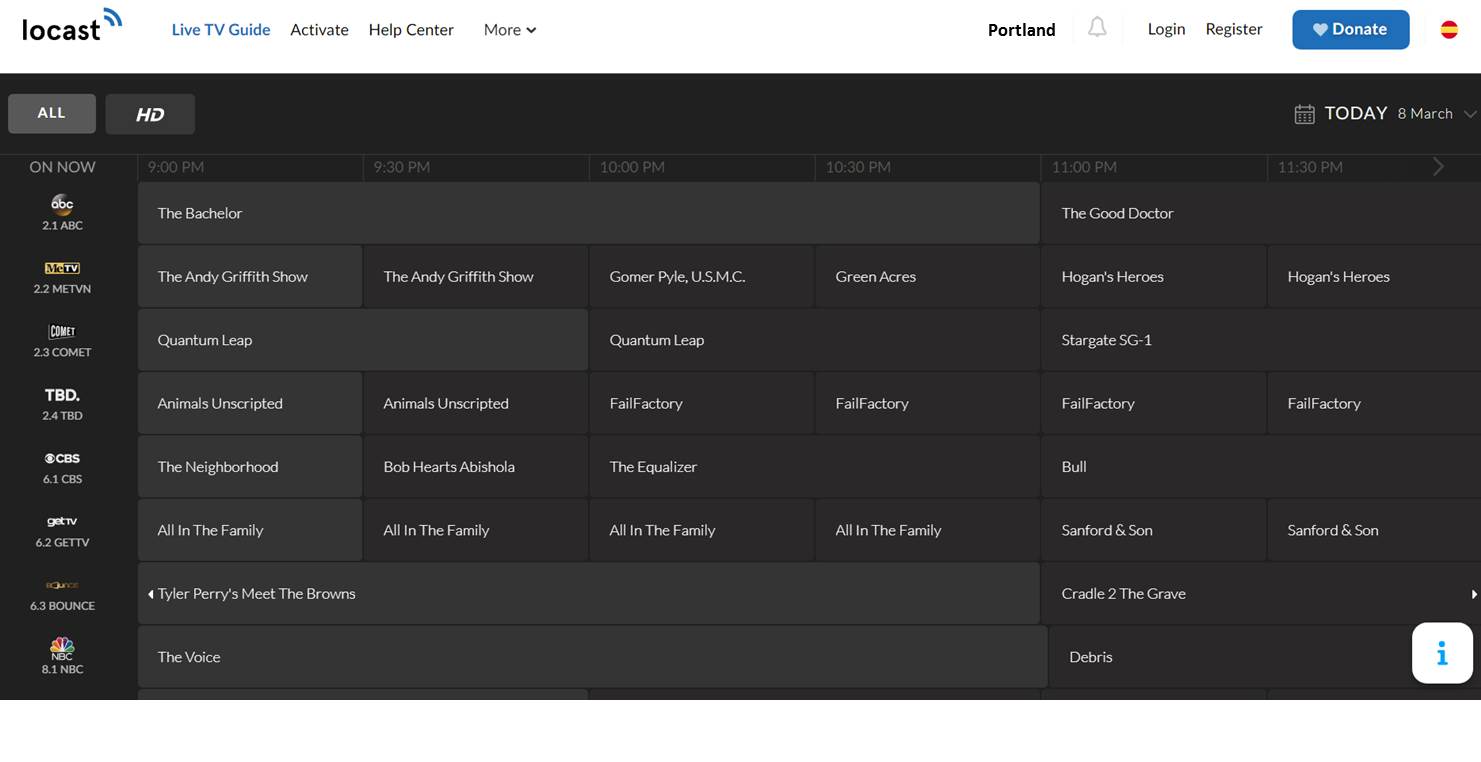Switch language via the Spanish flag icon
Viewport: 1481px width, 762px height.
click(x=1448, y=30)
